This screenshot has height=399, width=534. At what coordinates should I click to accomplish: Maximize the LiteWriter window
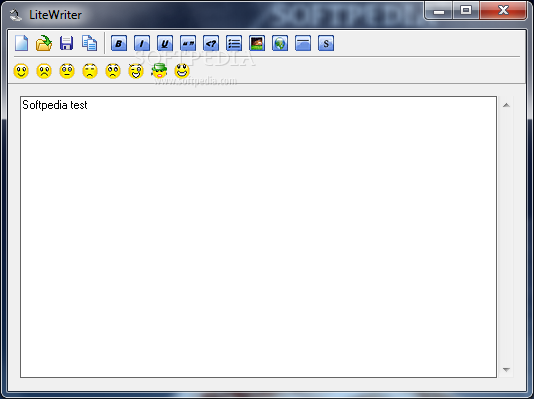(x=466, y=11)
